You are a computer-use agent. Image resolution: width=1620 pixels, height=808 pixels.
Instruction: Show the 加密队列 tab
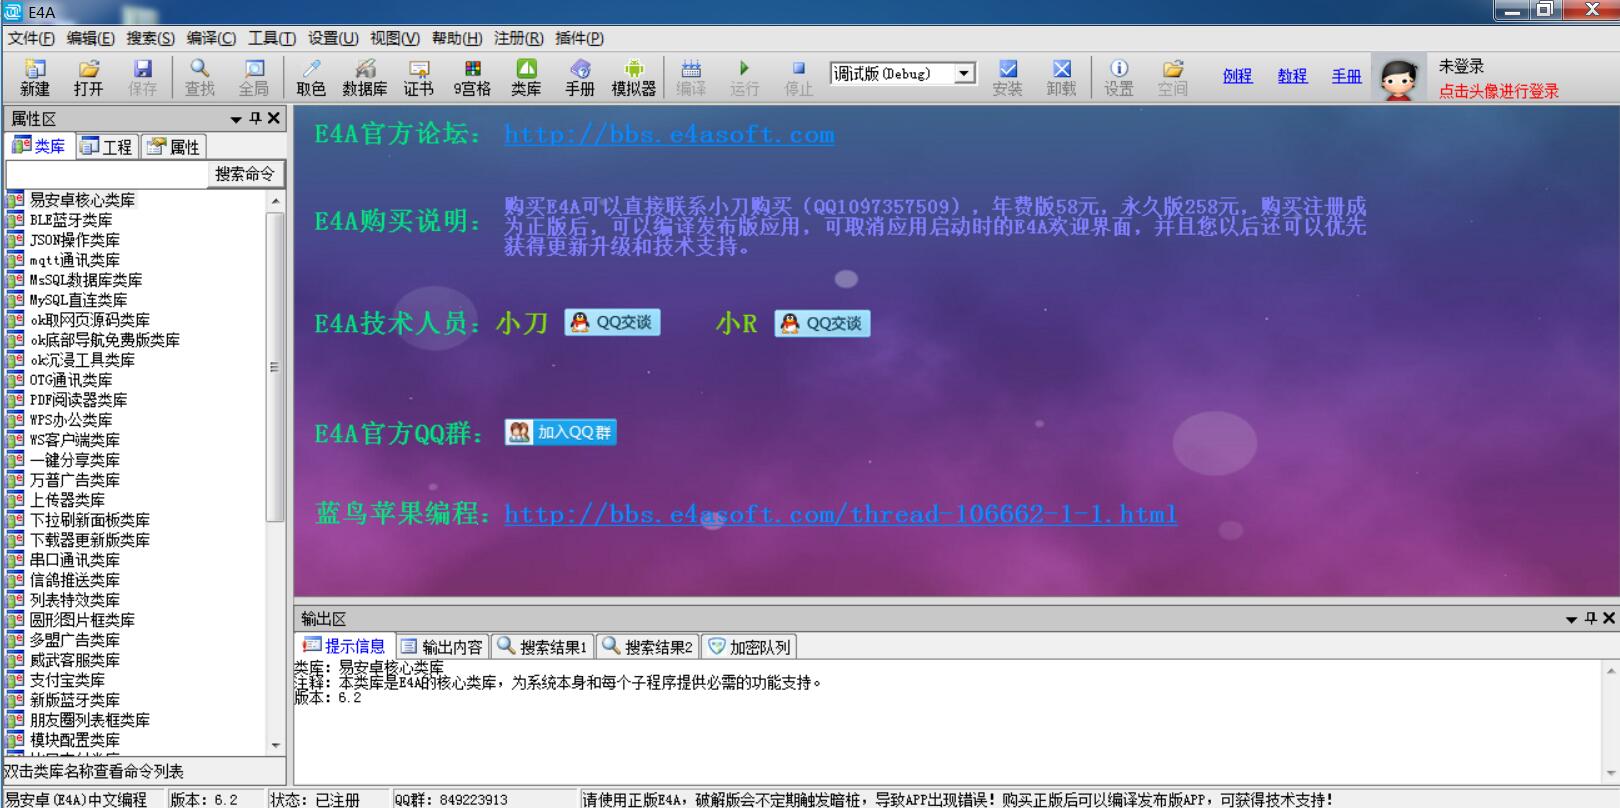pos(750,647)
